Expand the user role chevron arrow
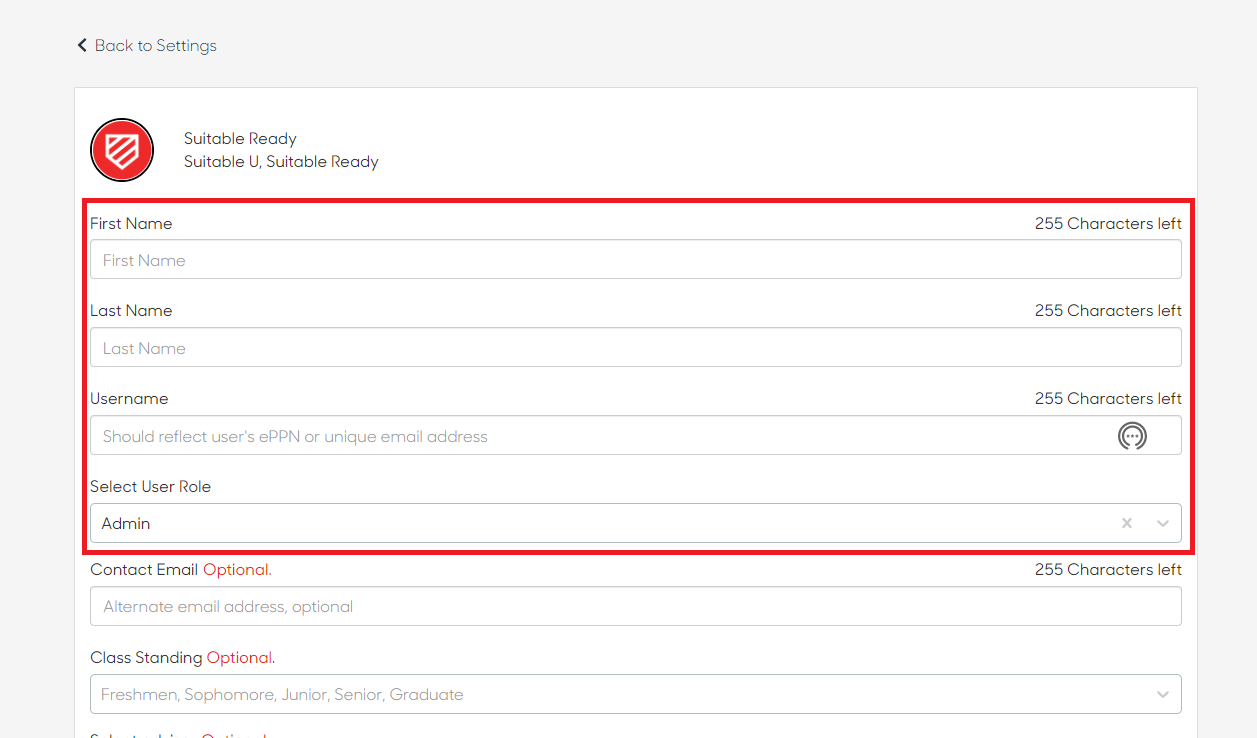The image size is (1257, 738). tap(1163, 523)
